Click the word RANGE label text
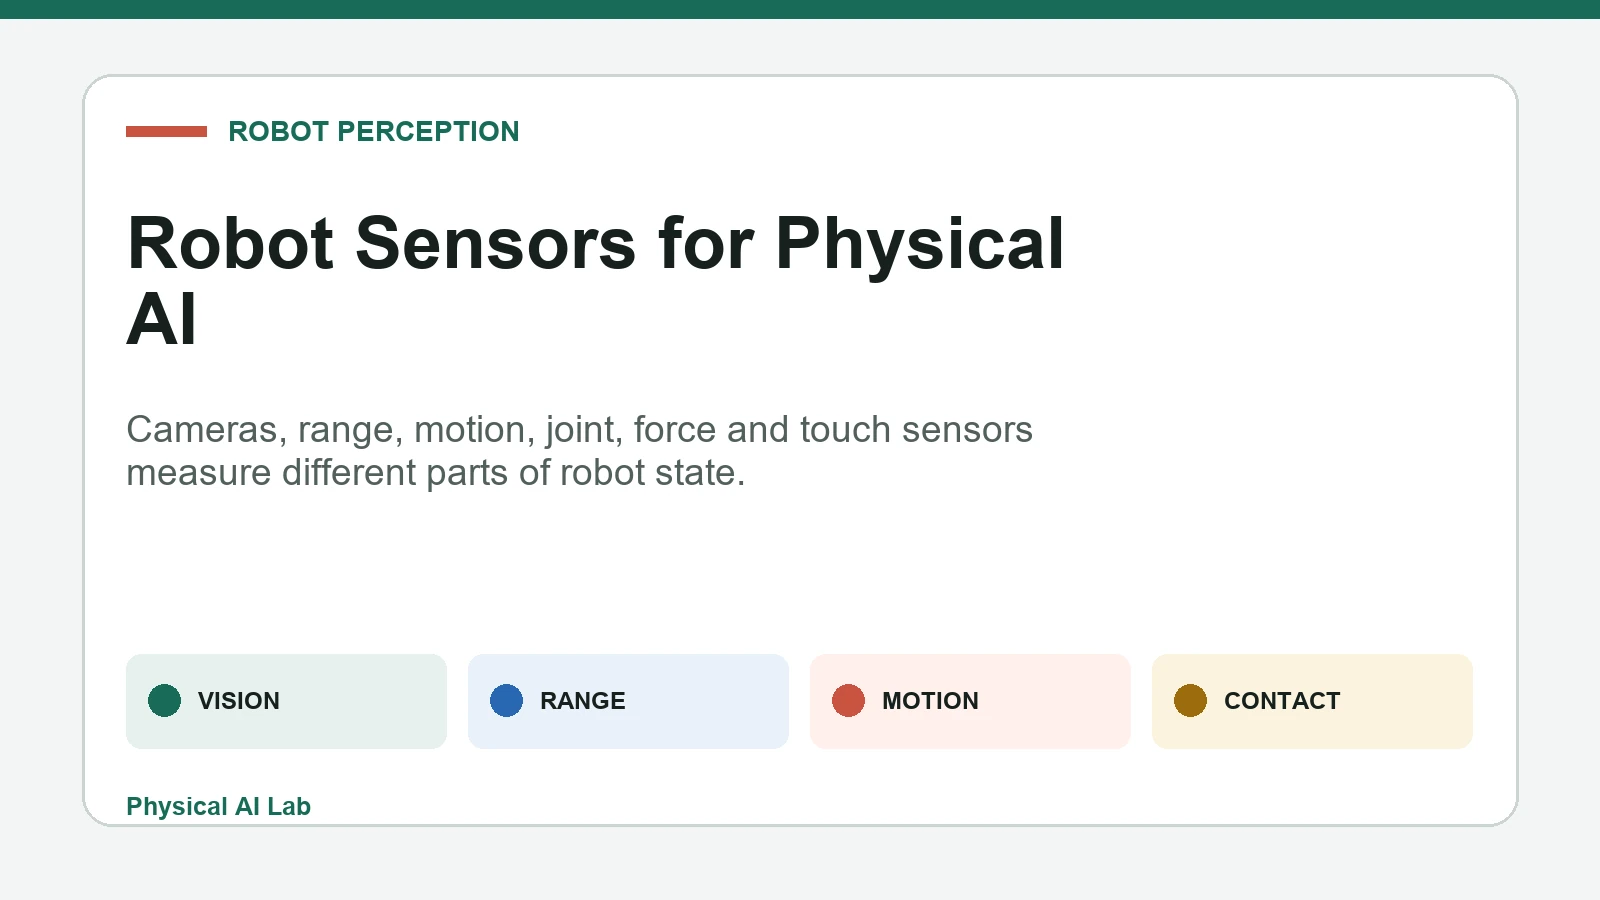The width and height of the screenshot is (1600, 900). coord(583,701)
